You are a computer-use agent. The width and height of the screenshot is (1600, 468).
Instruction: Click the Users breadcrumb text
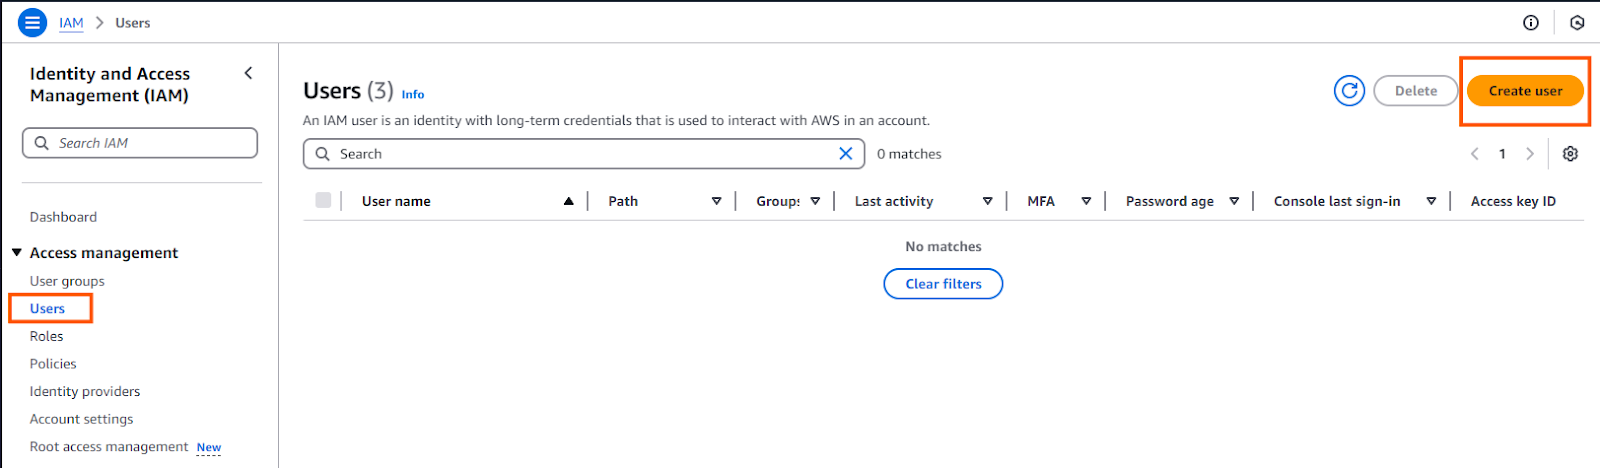(x=132, y=23)
